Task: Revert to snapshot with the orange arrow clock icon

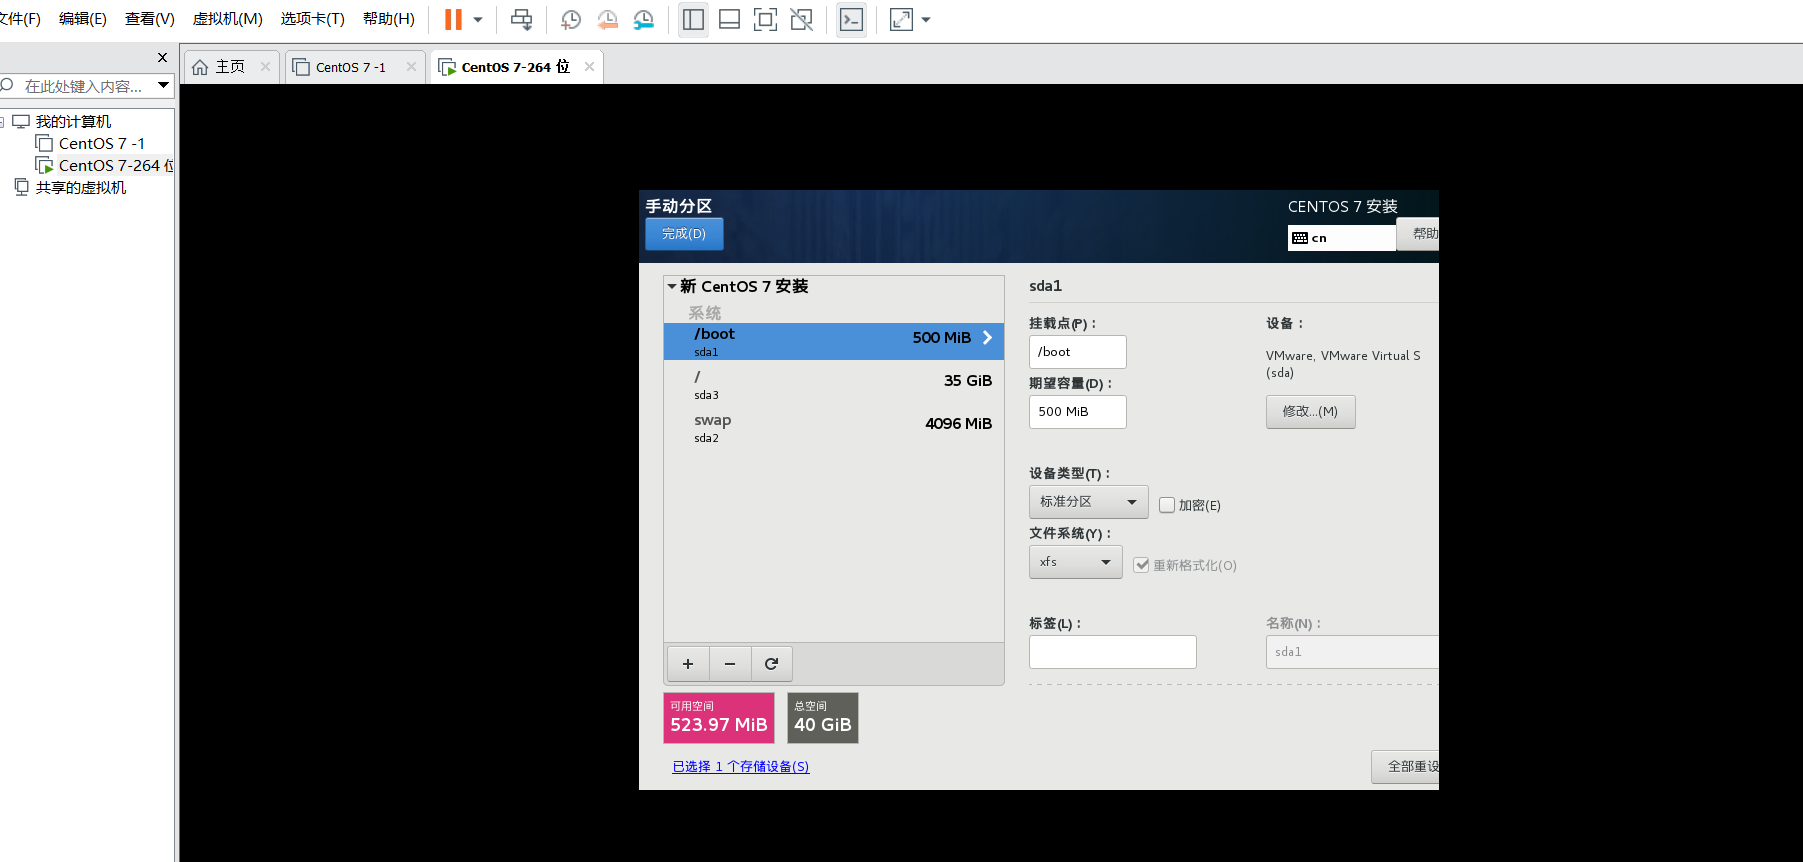Action: point(607,20)
